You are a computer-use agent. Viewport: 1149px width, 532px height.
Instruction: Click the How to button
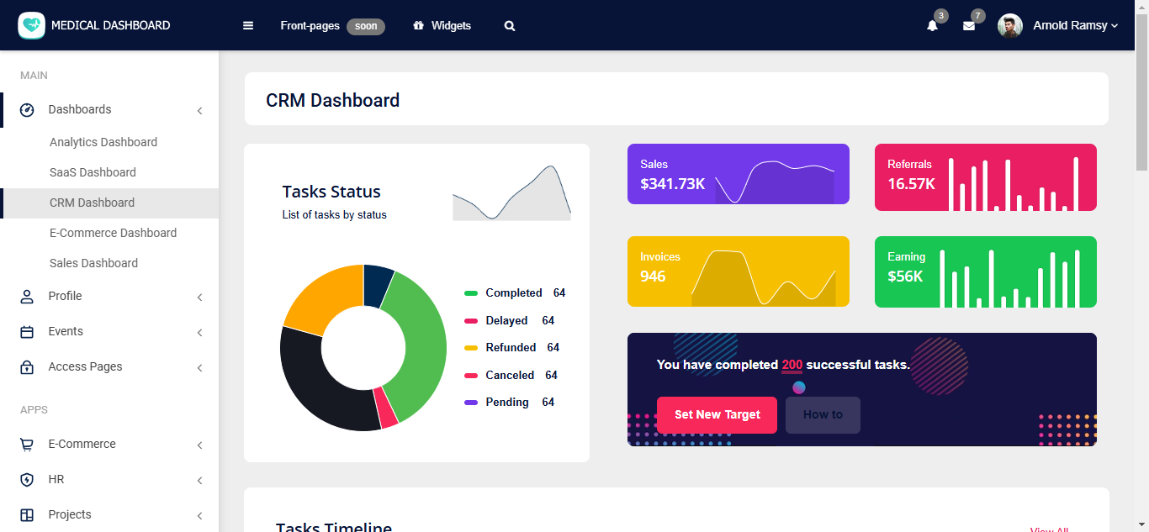822,415
